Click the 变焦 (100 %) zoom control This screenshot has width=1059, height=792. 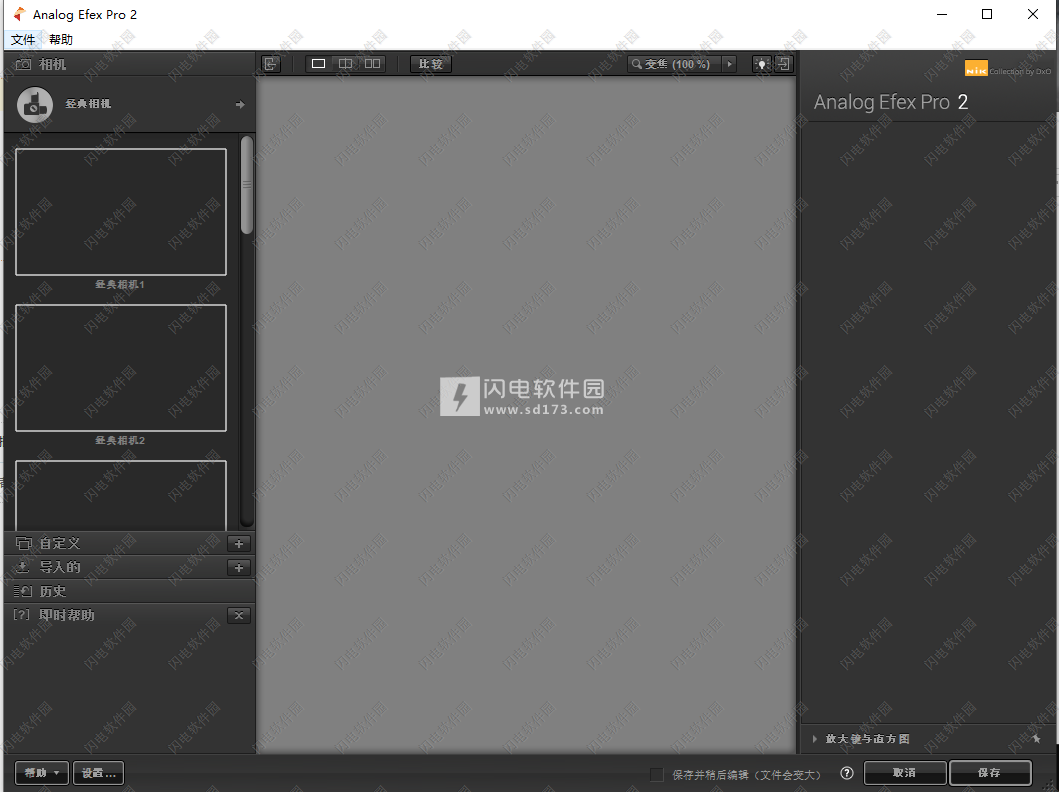click(x=675, y=64)
